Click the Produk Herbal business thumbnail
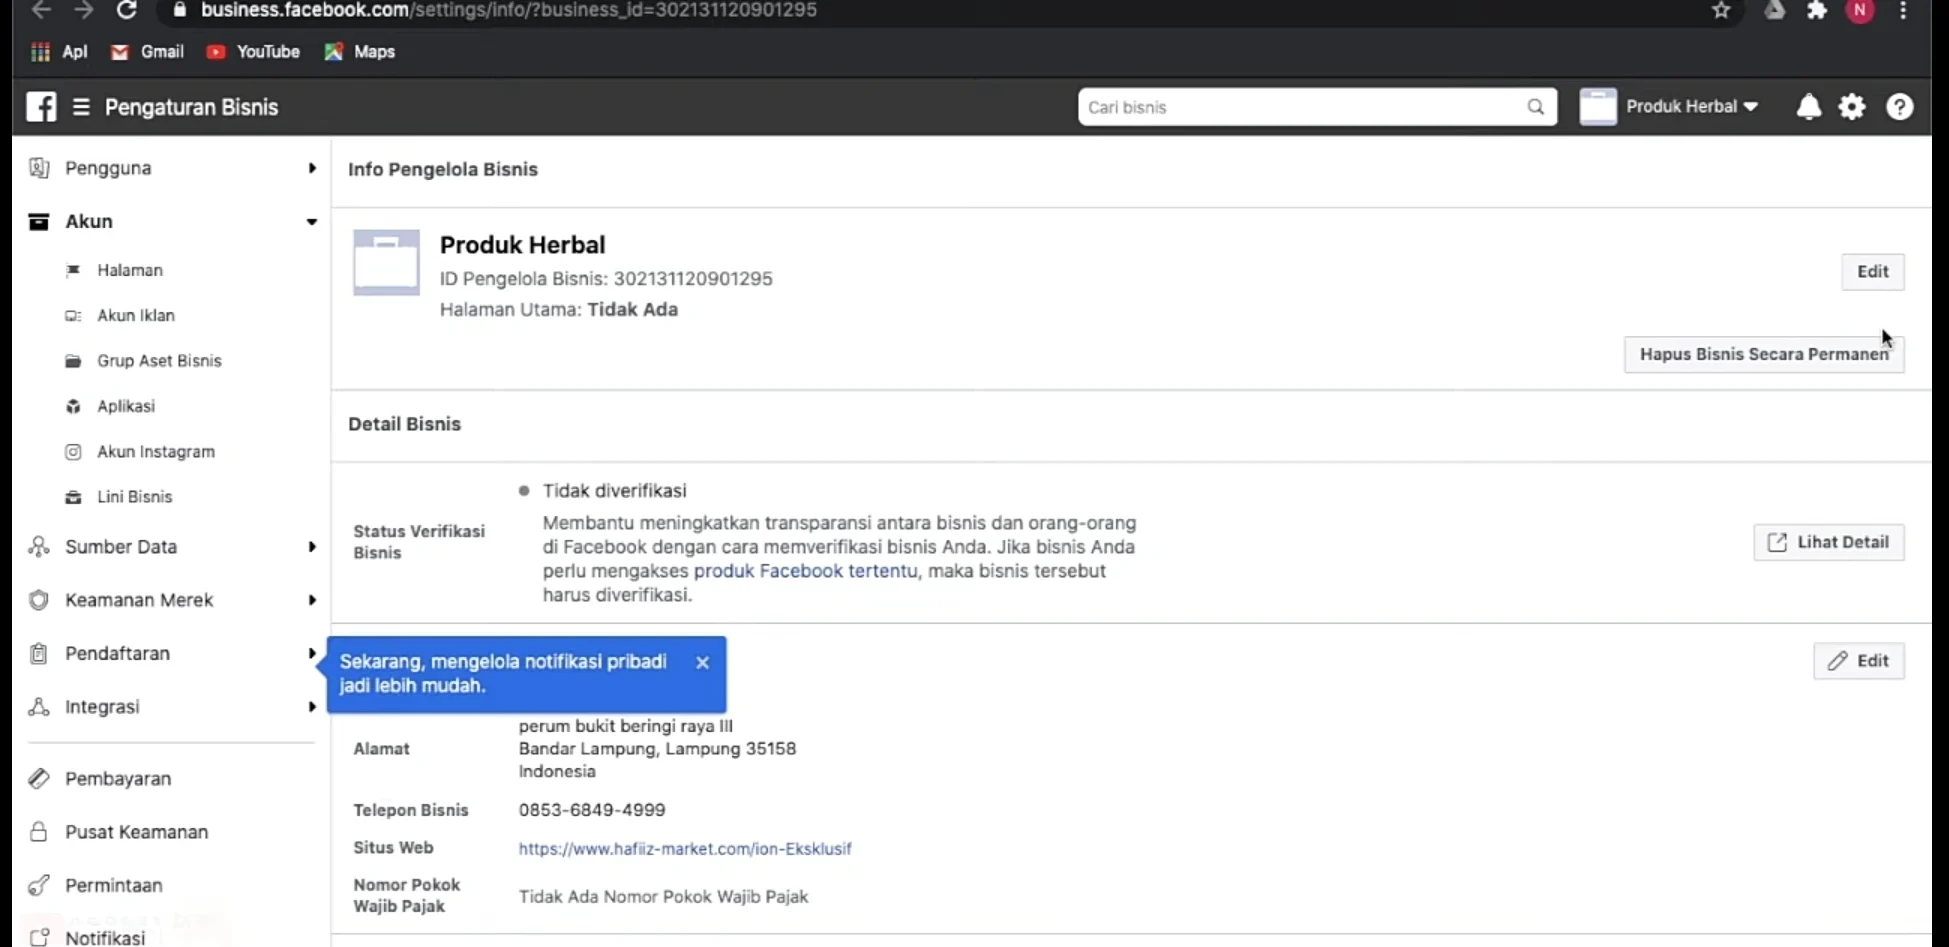Image resolution: width=1949 pixels, height=947 pixels. pos(386,262)
